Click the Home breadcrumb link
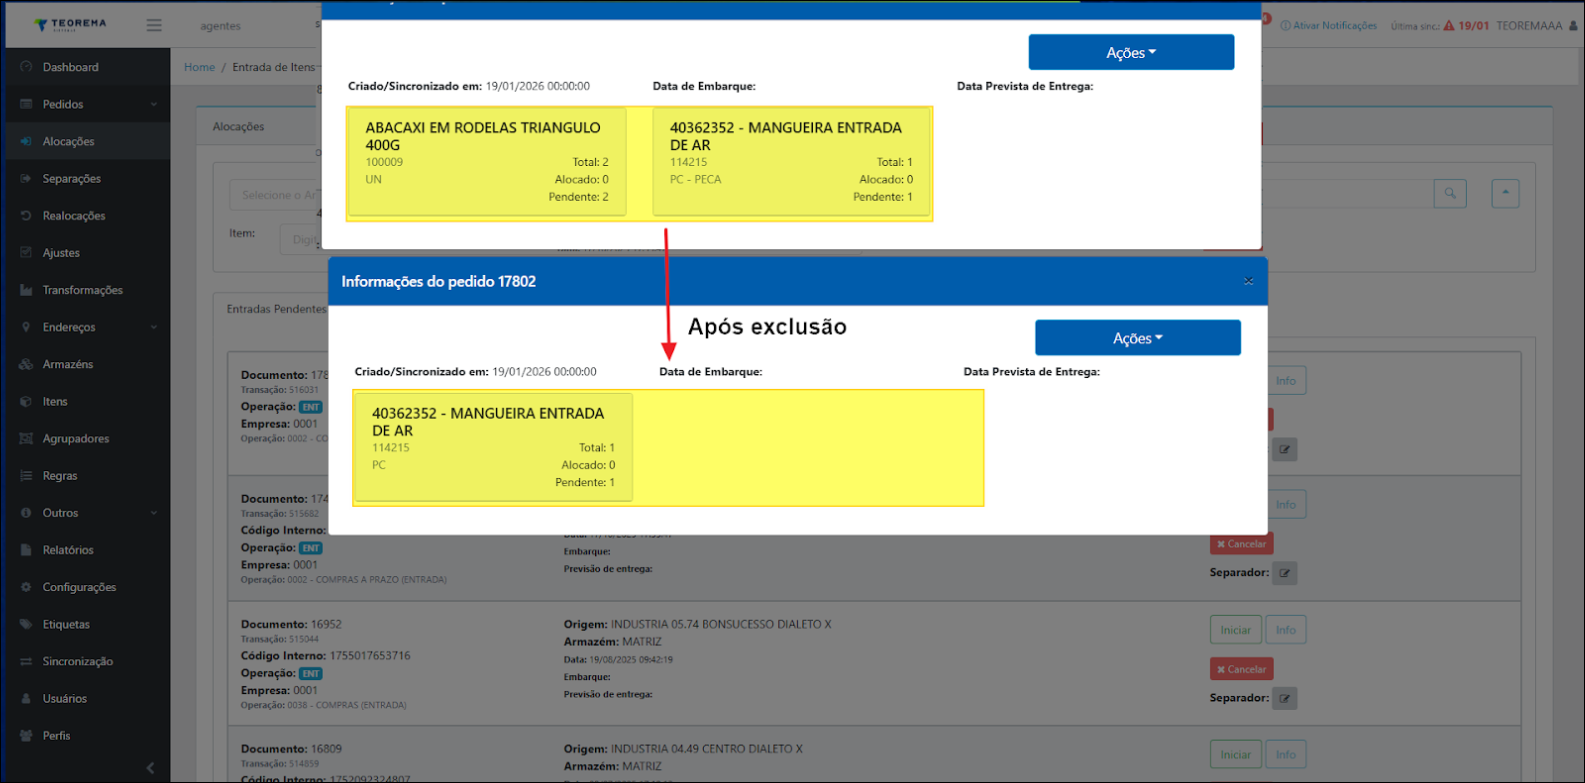 pos(199,67)
